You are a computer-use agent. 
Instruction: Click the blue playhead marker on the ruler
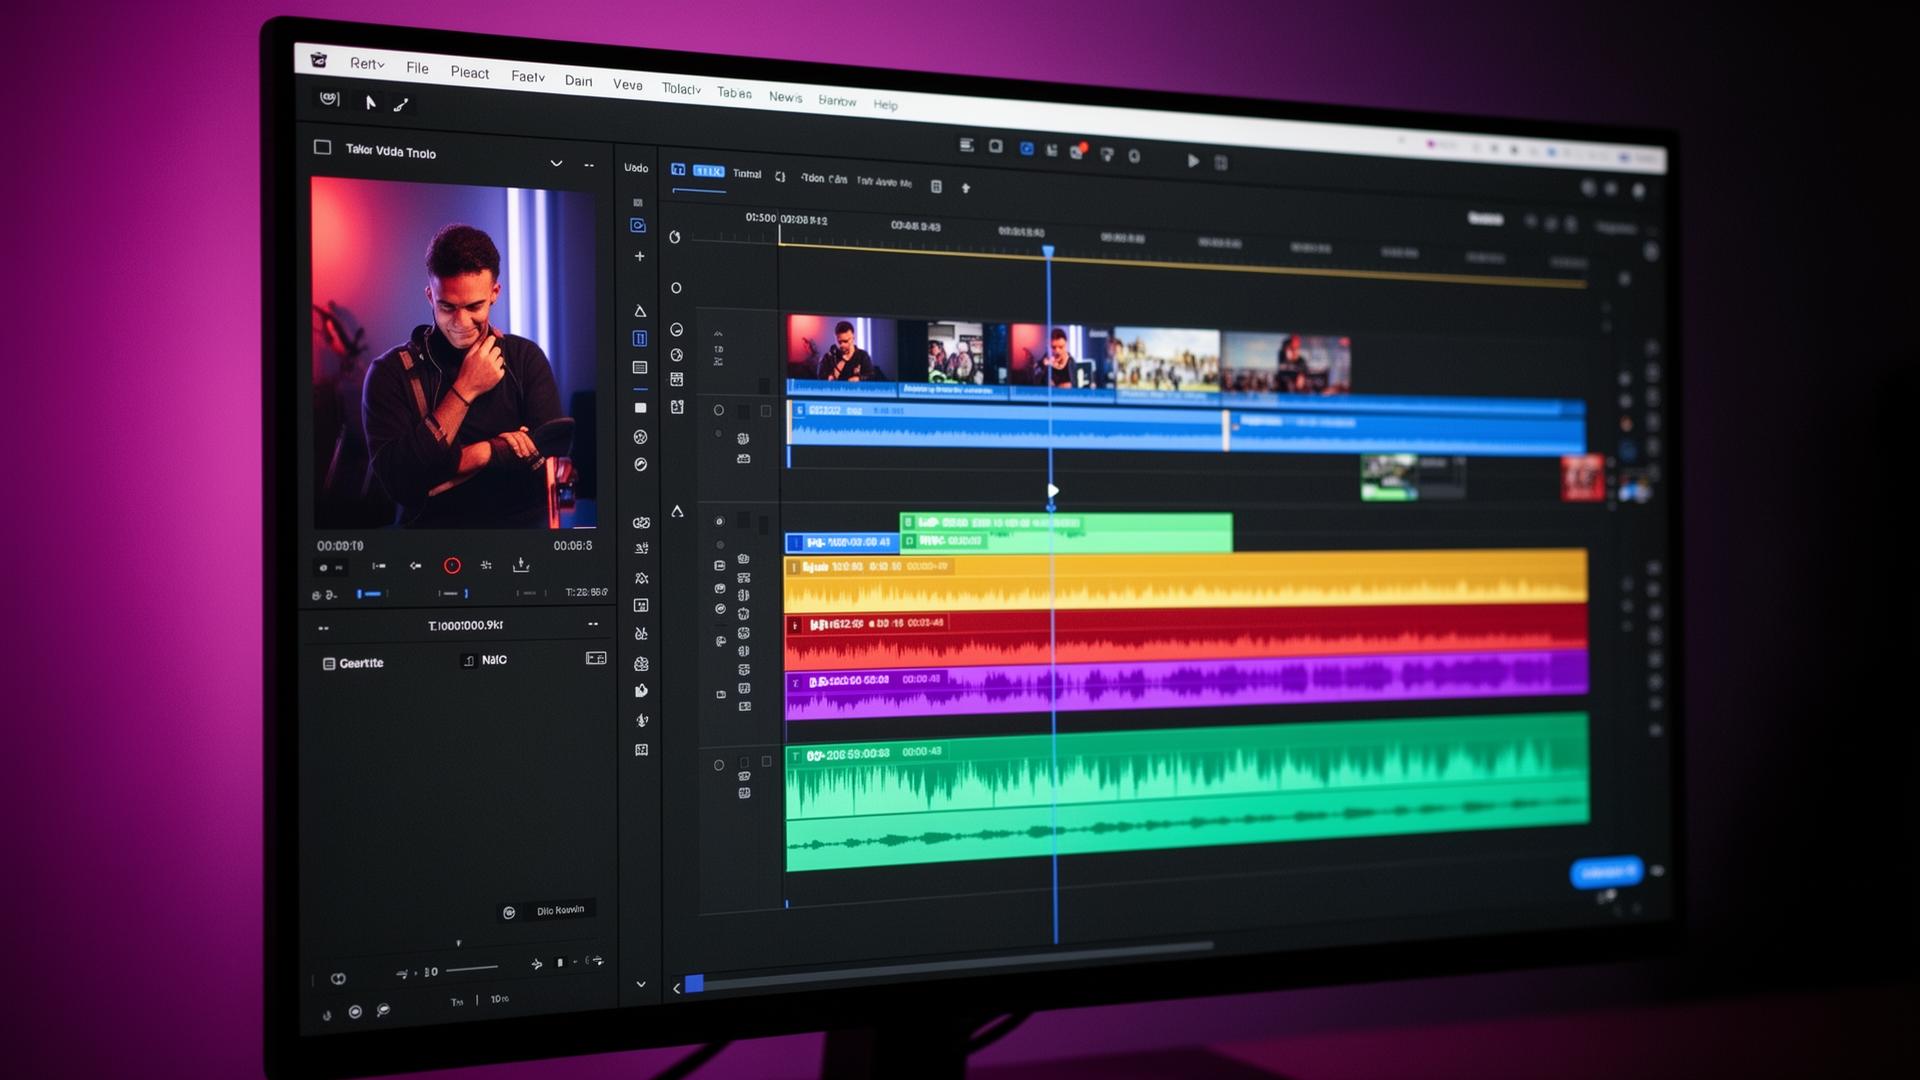point(1048,251)
